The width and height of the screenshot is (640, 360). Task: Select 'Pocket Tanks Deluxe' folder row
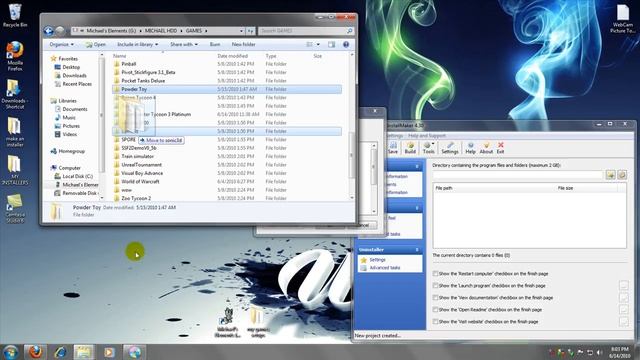tap(227, 81)
